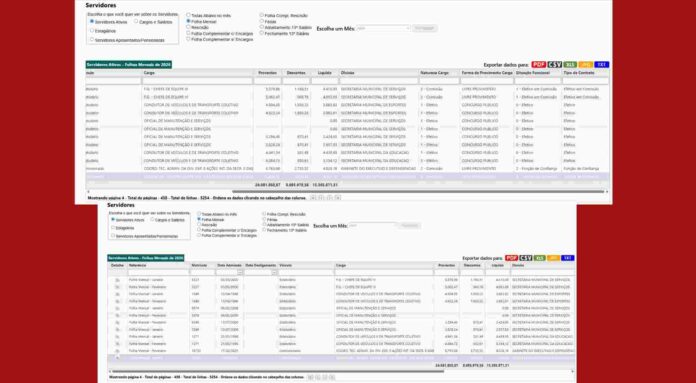
Task: Go to previous page in bottom table pager
Action: (x=318, y=377)
